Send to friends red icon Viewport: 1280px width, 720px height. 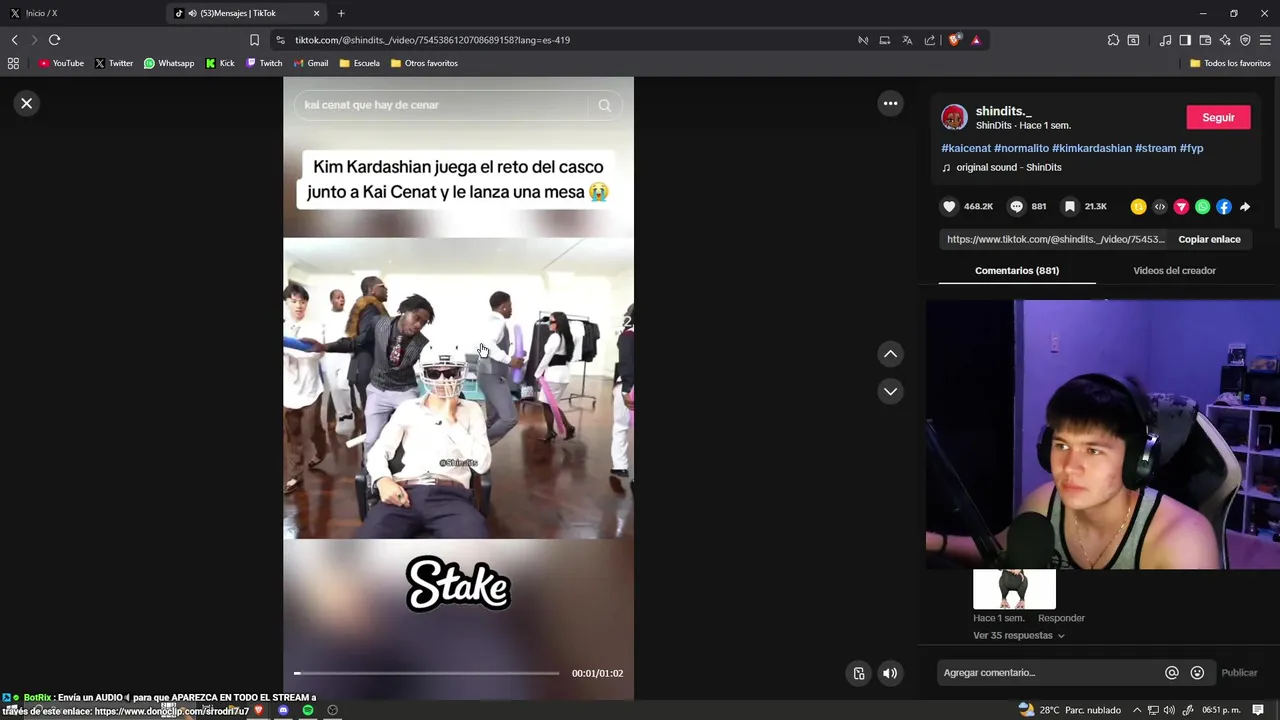pos(1181,207)
